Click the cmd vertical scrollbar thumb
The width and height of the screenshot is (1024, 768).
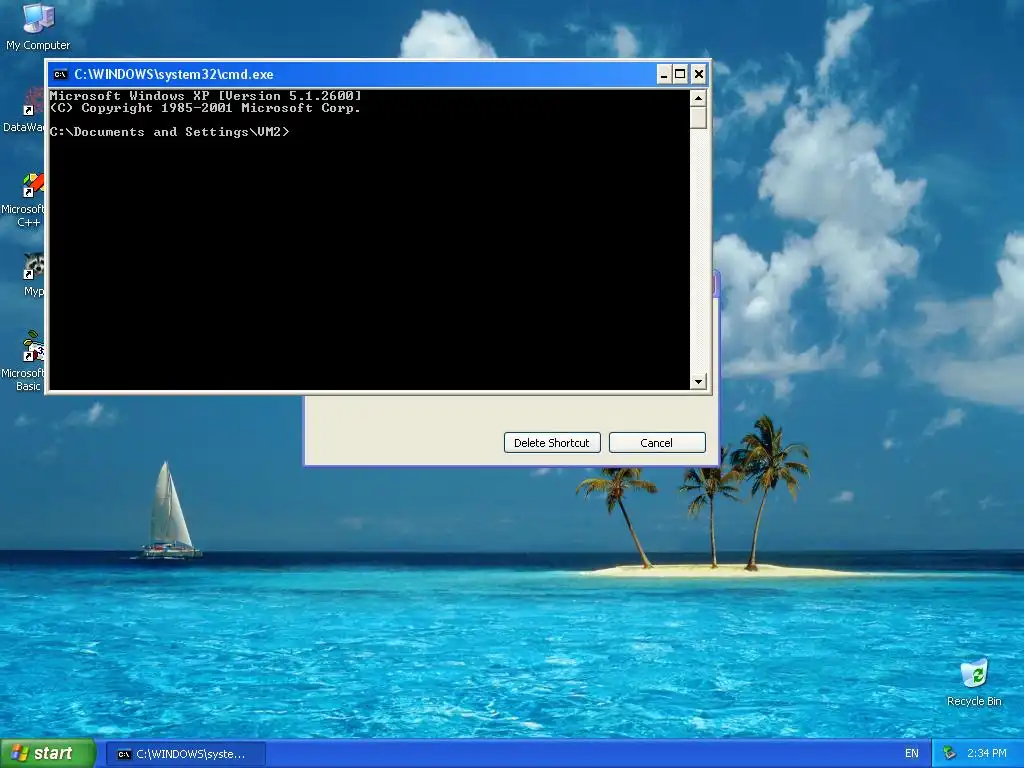click(698, 118)
